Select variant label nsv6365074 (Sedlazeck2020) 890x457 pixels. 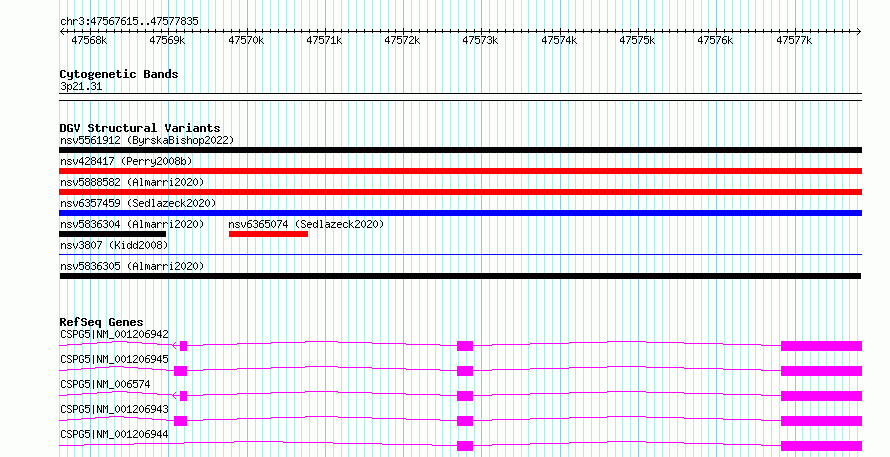[307, 224]
